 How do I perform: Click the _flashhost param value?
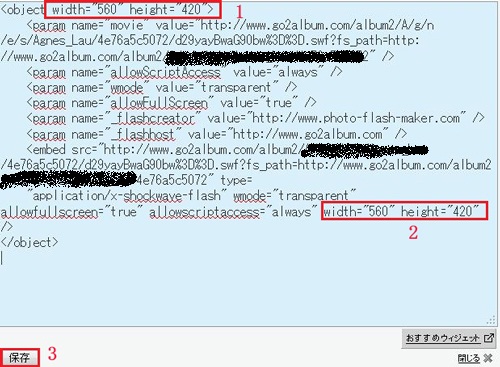coord(308,134)
